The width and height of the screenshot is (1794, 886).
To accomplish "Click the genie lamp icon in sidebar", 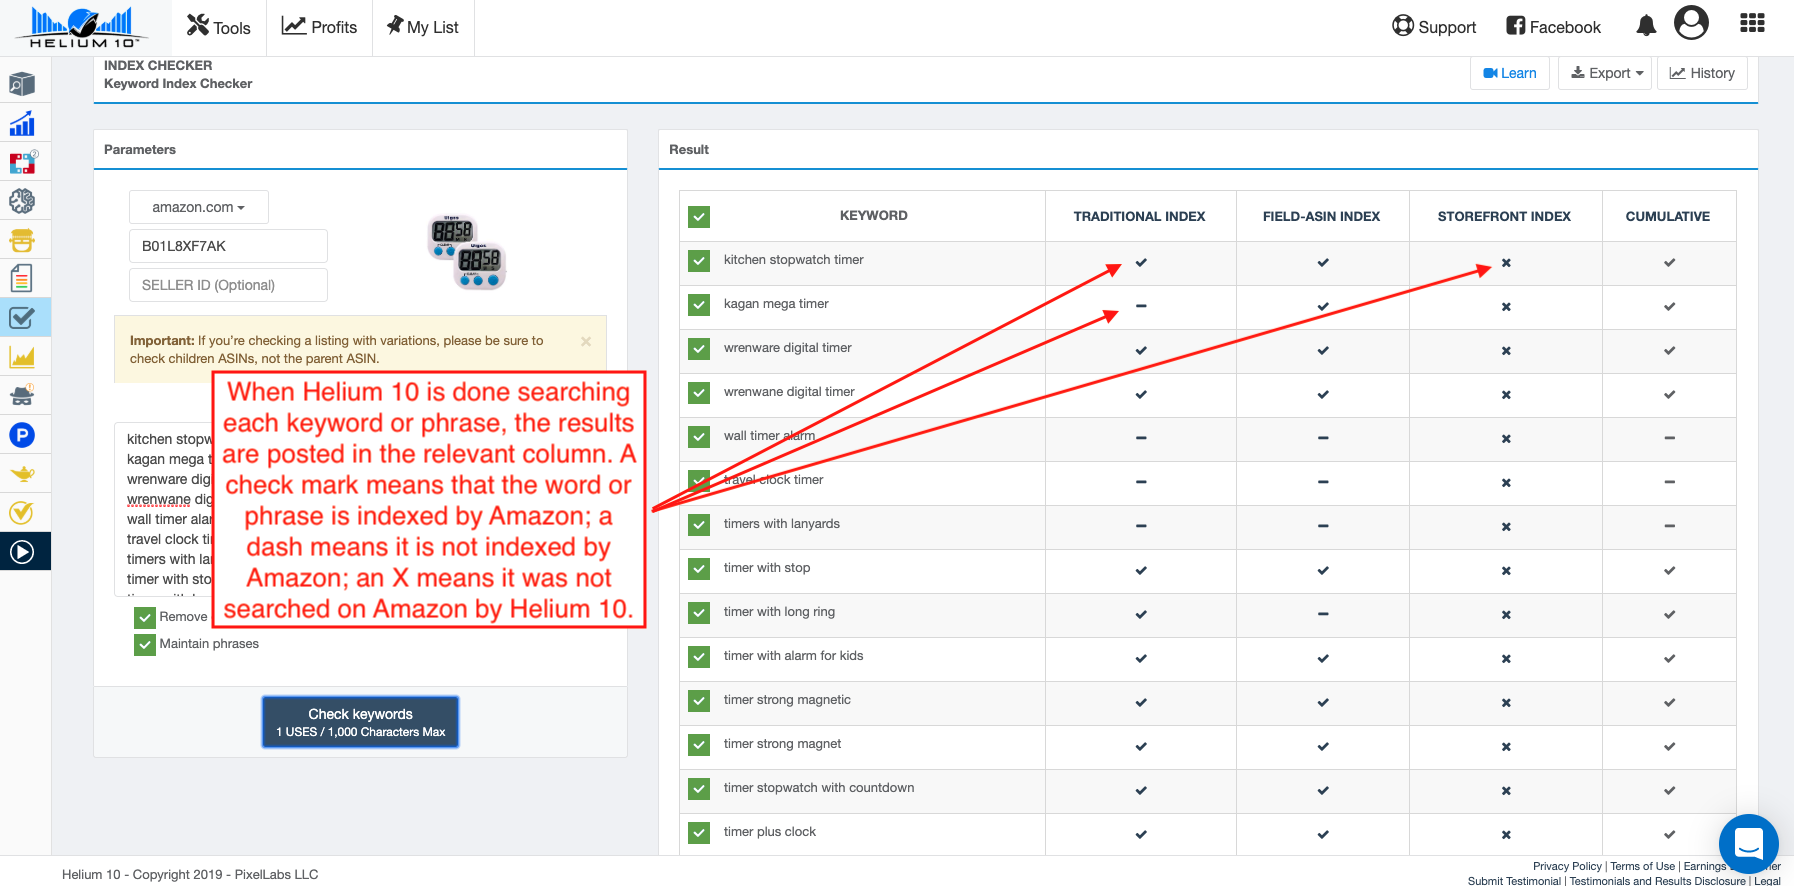I will 22,474.
